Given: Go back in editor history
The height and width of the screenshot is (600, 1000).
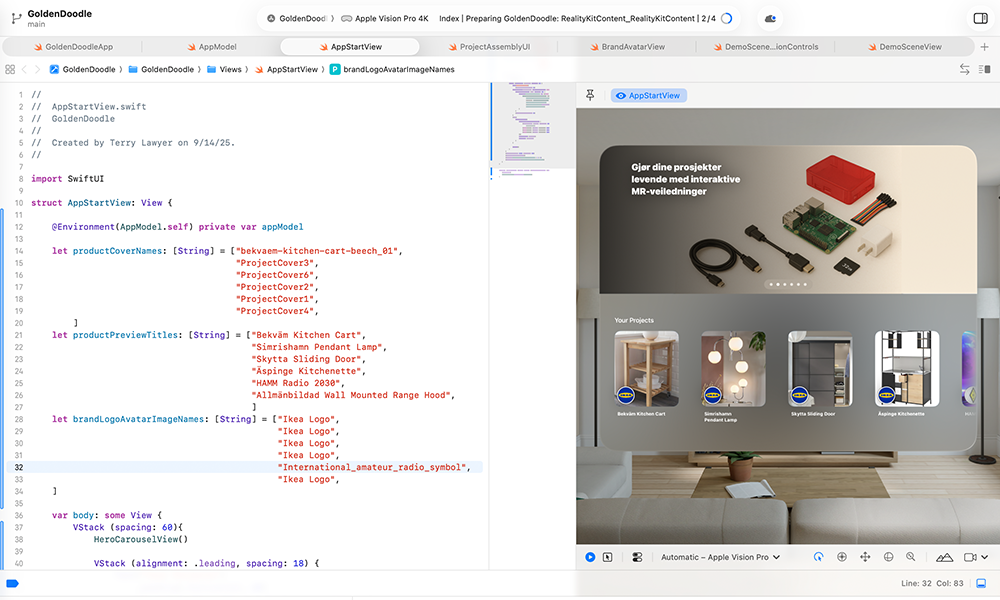Looking at the screenshot, I should point(24,70).
